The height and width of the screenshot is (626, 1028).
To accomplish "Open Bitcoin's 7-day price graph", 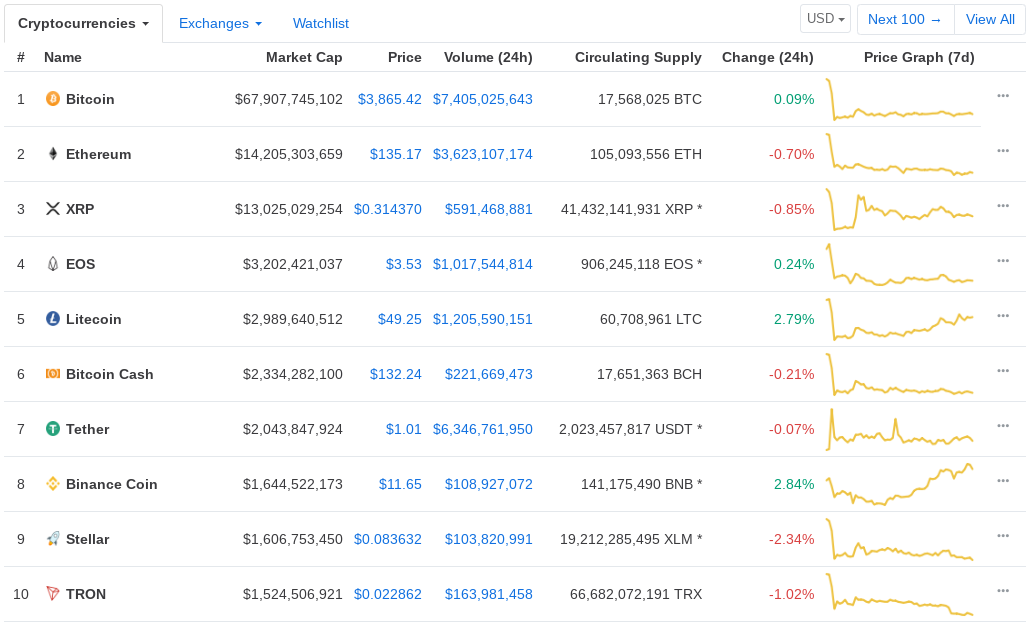I will click(x=900, y=100).
